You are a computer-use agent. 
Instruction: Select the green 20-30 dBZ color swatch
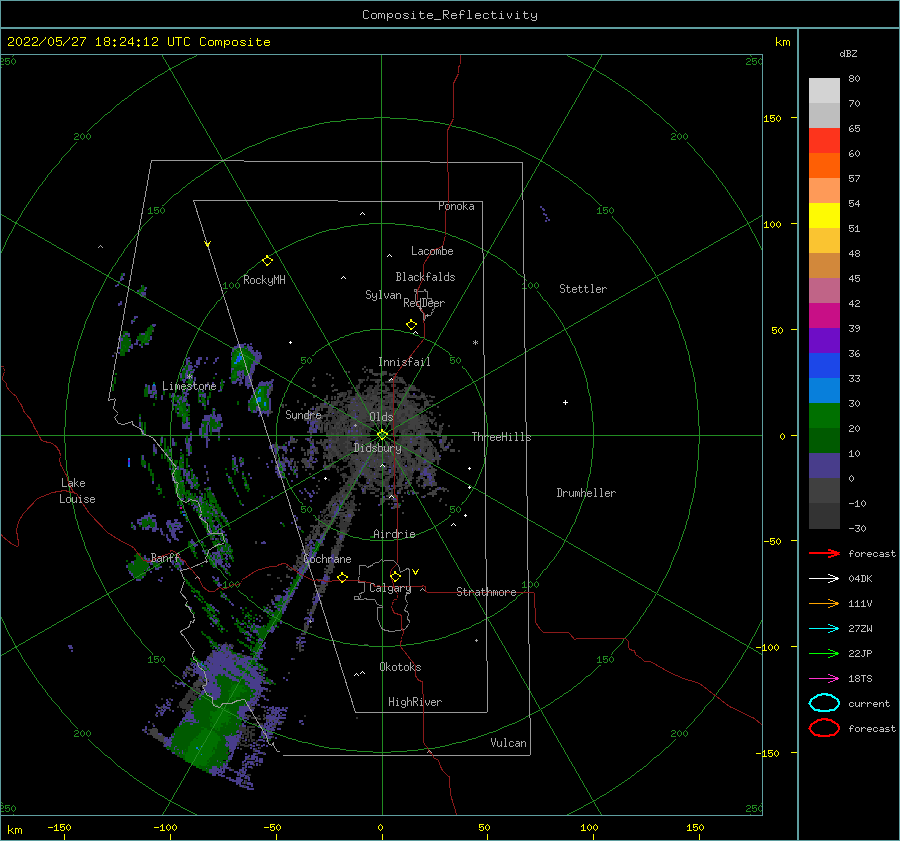coord(824,416)
